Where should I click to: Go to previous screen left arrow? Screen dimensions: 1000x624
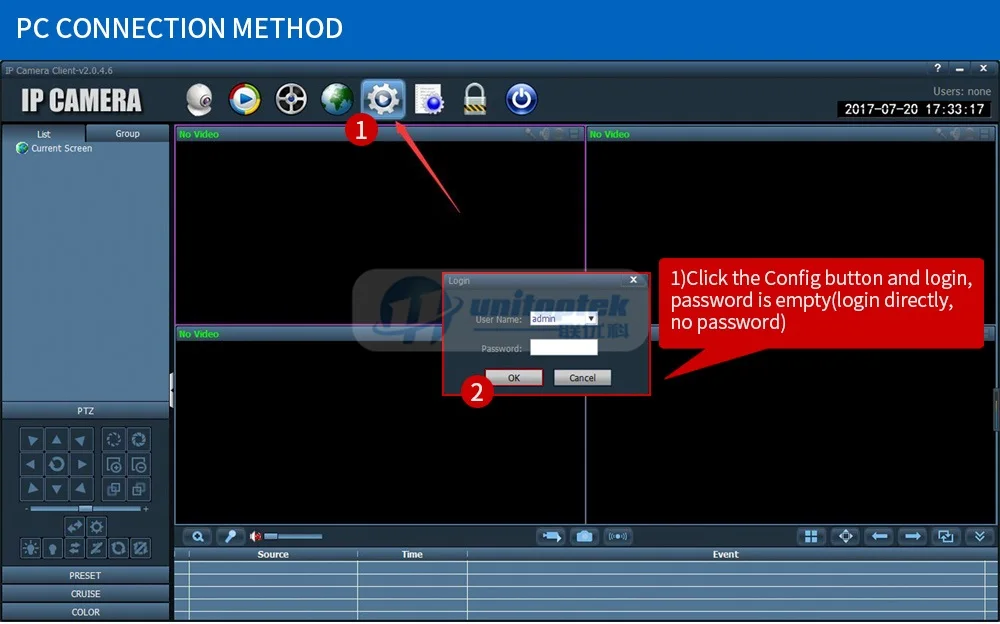879,537
